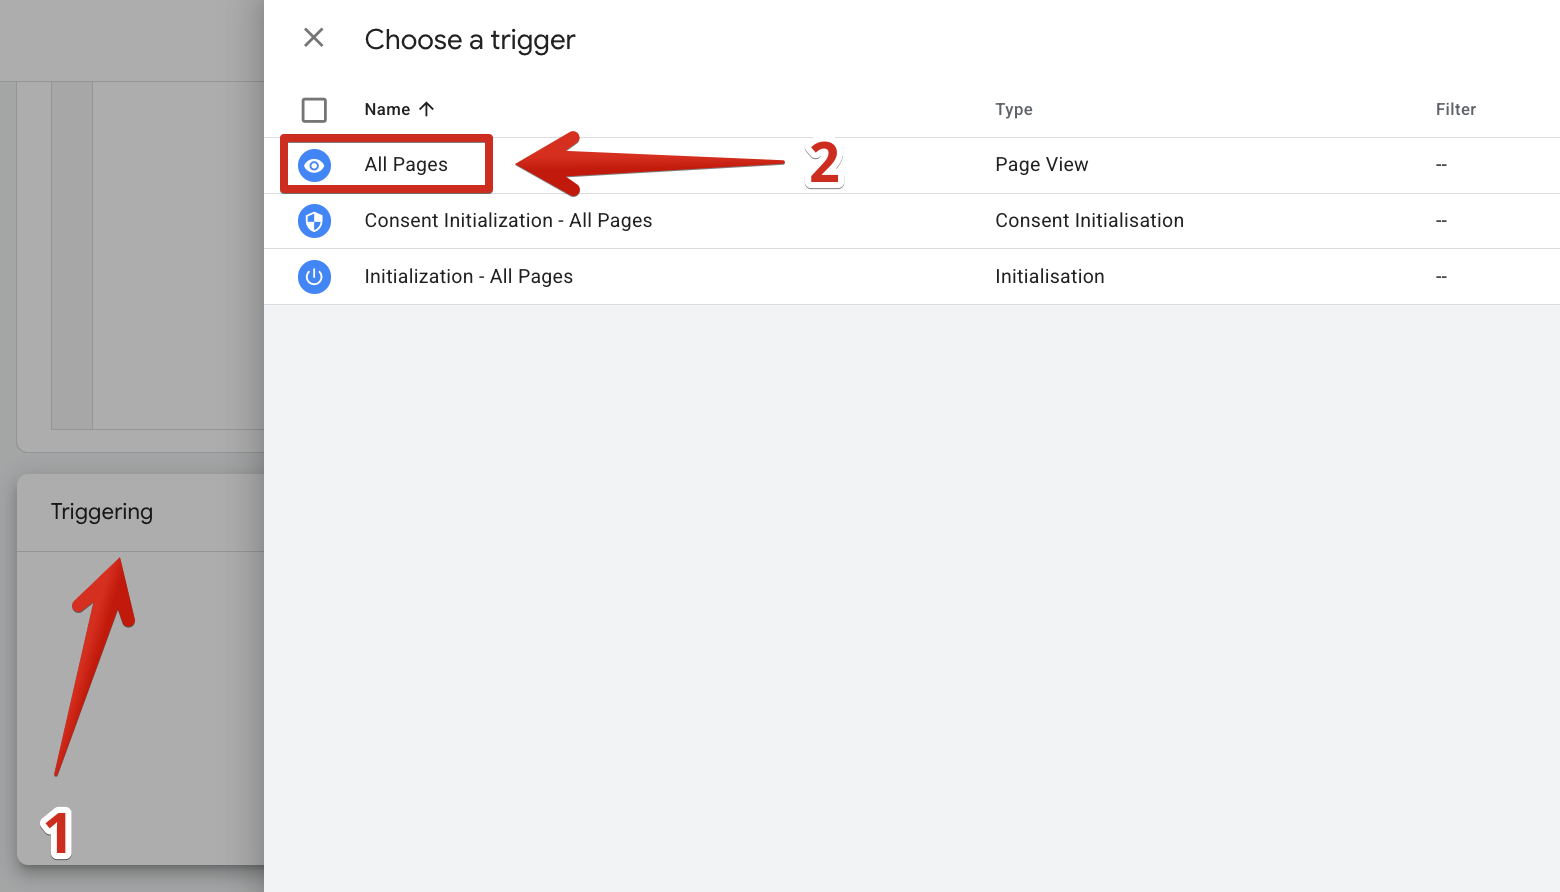Toggle the select-all triggers checkbox
The image size is (1560, 892).
314,110
